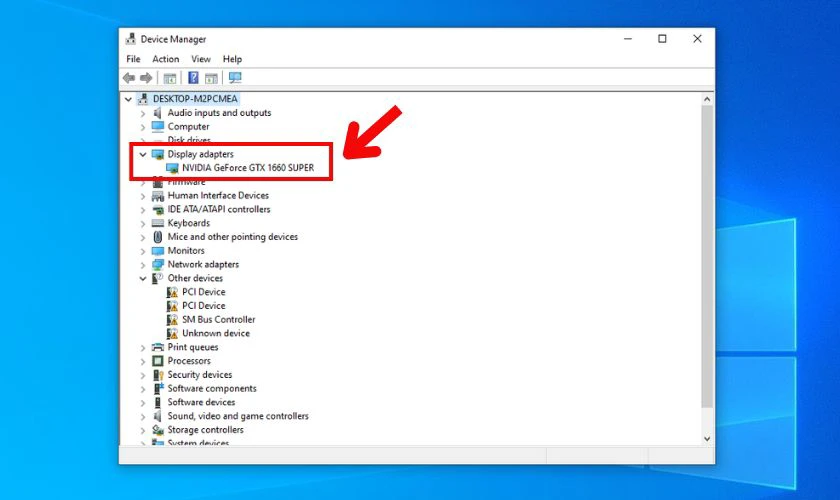840x500 pixels.
Task: Click Scan for hardware changes monitor icon
Action: pyautogui.click(x=235, y=78)
